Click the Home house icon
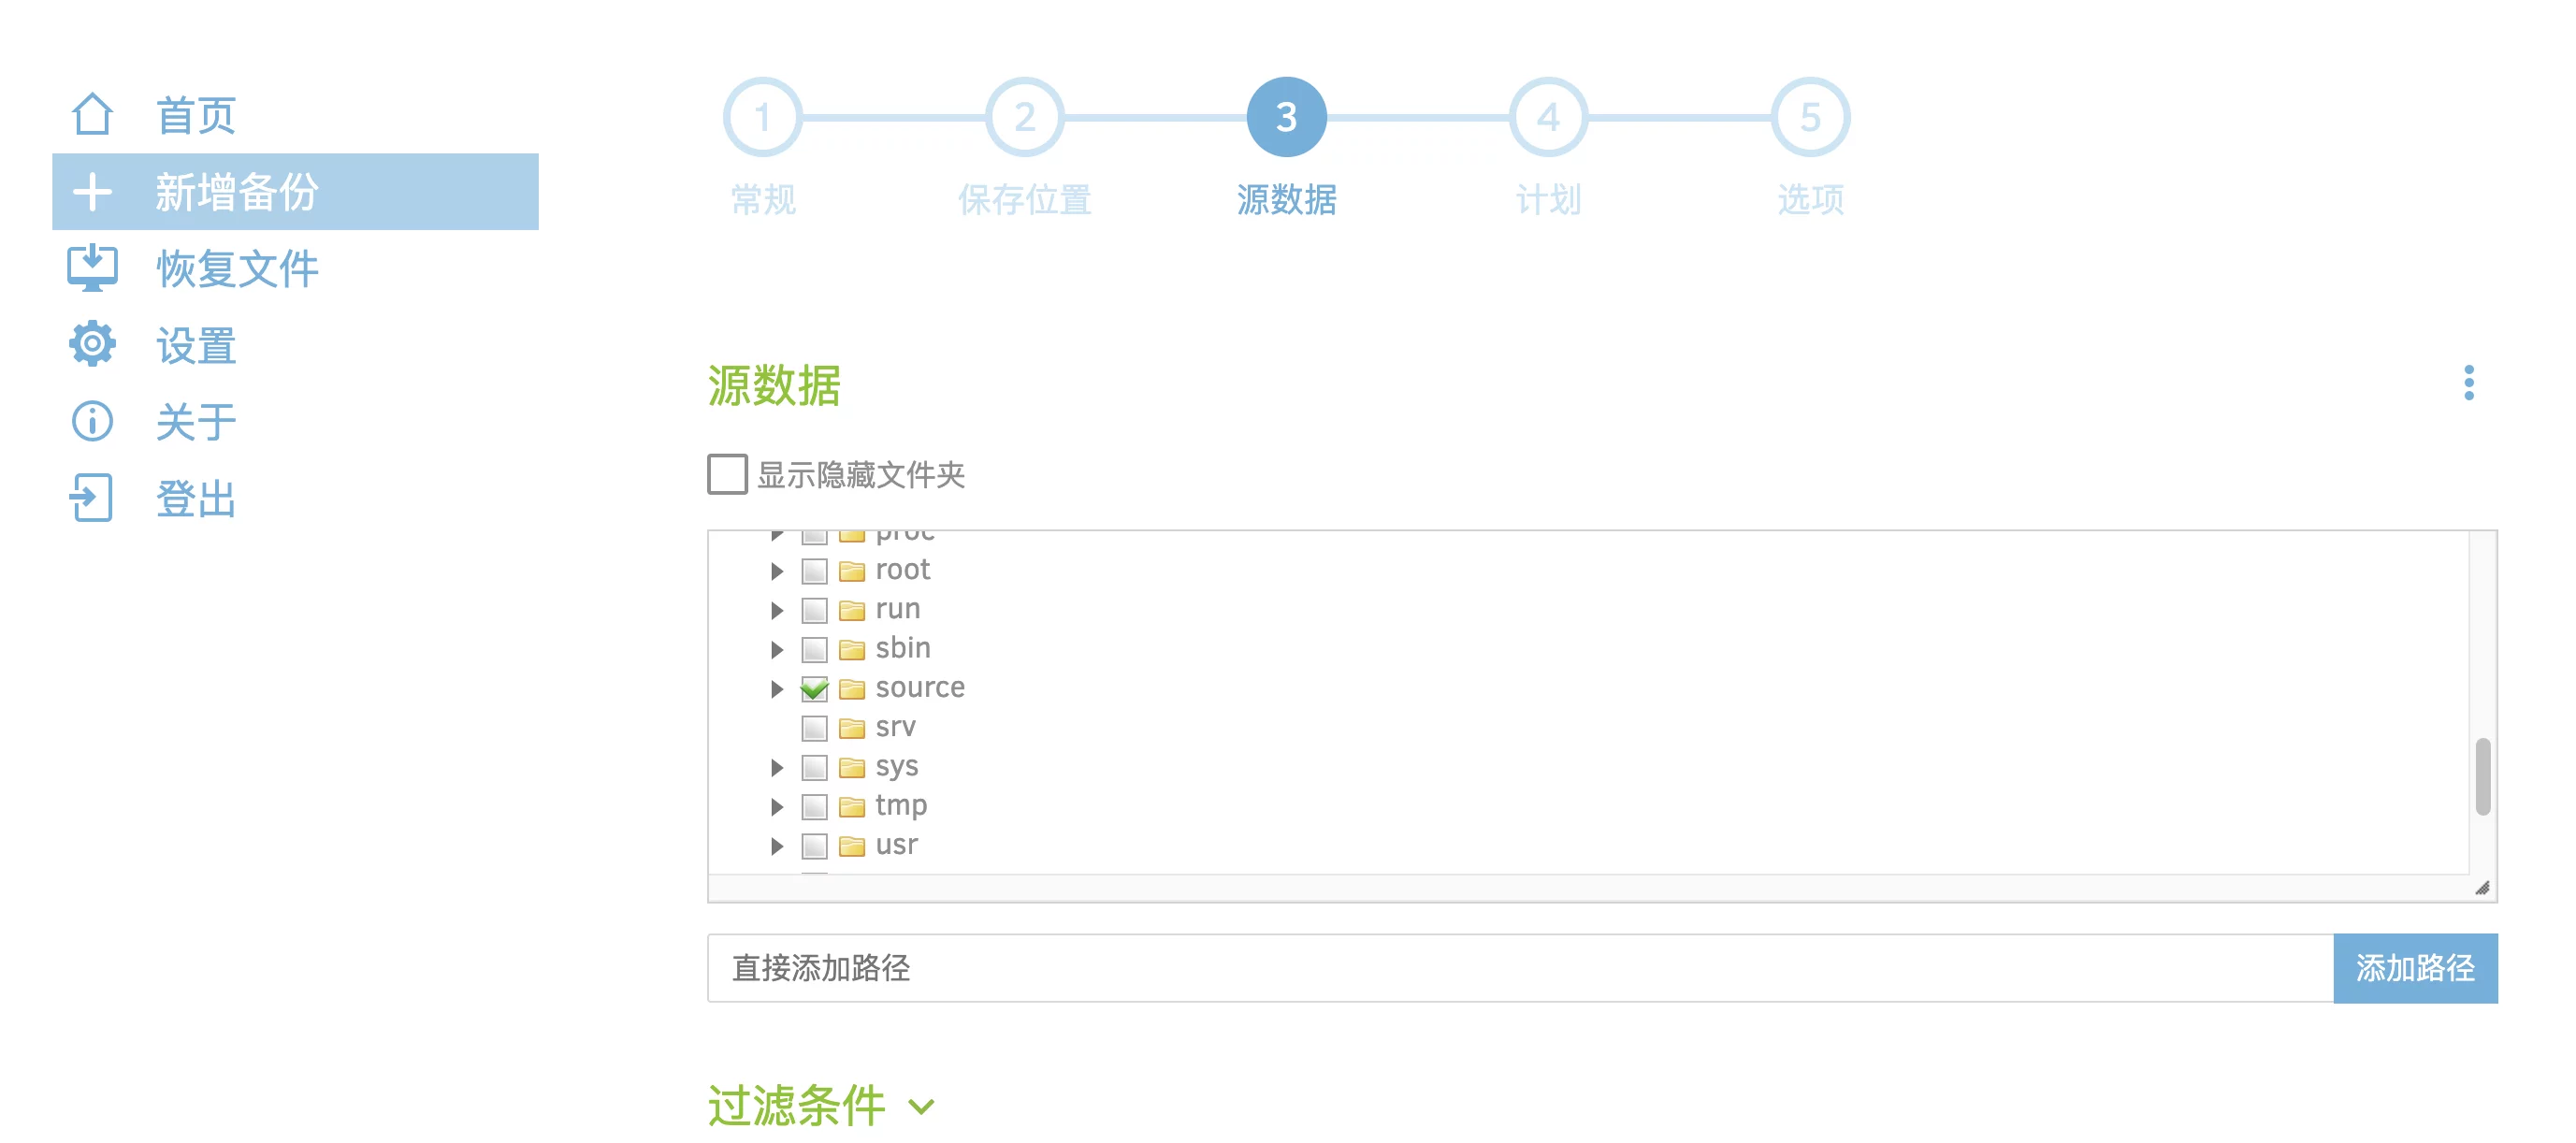 coord(92,114)
